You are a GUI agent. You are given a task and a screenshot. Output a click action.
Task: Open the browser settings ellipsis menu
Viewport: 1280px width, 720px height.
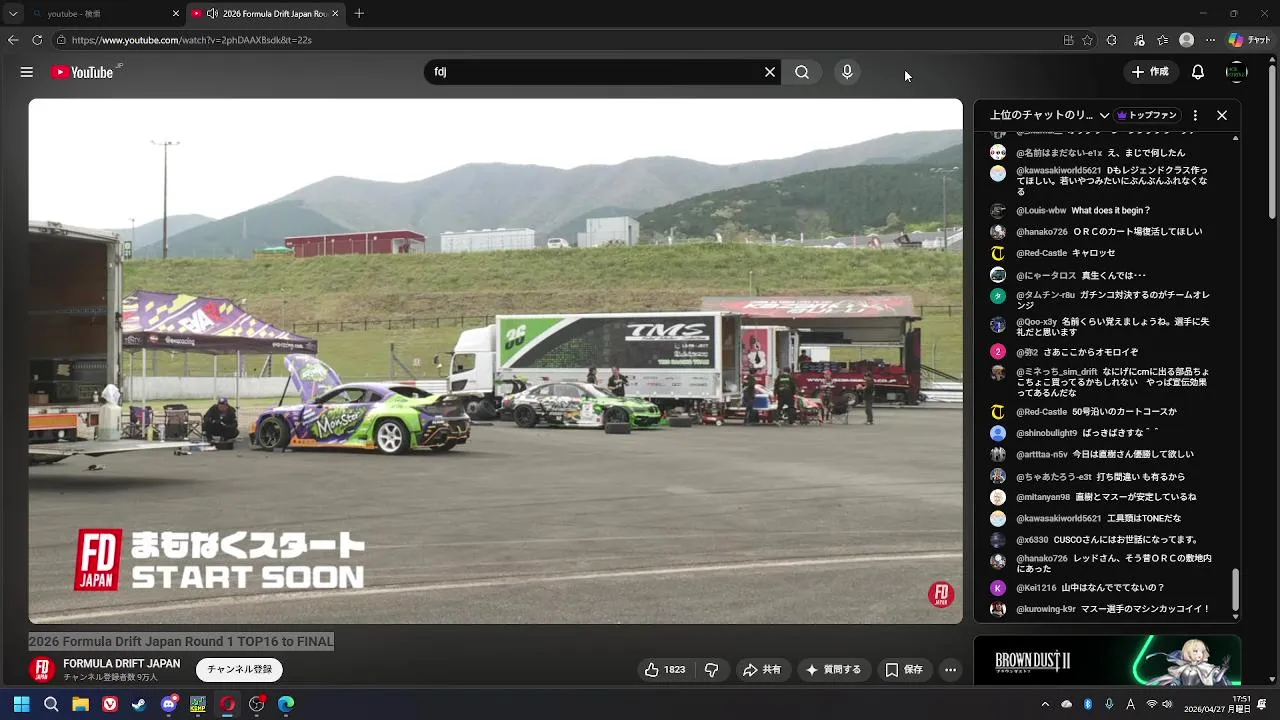[1211, 40]
